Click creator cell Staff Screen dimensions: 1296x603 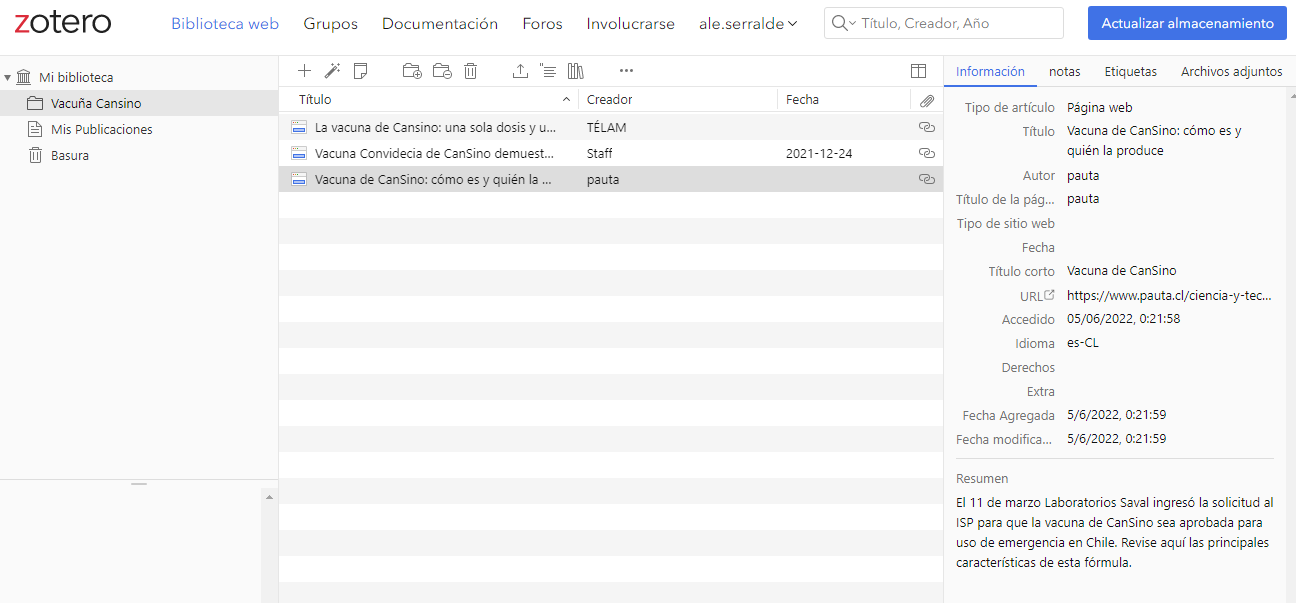click(x=600, y=154)
